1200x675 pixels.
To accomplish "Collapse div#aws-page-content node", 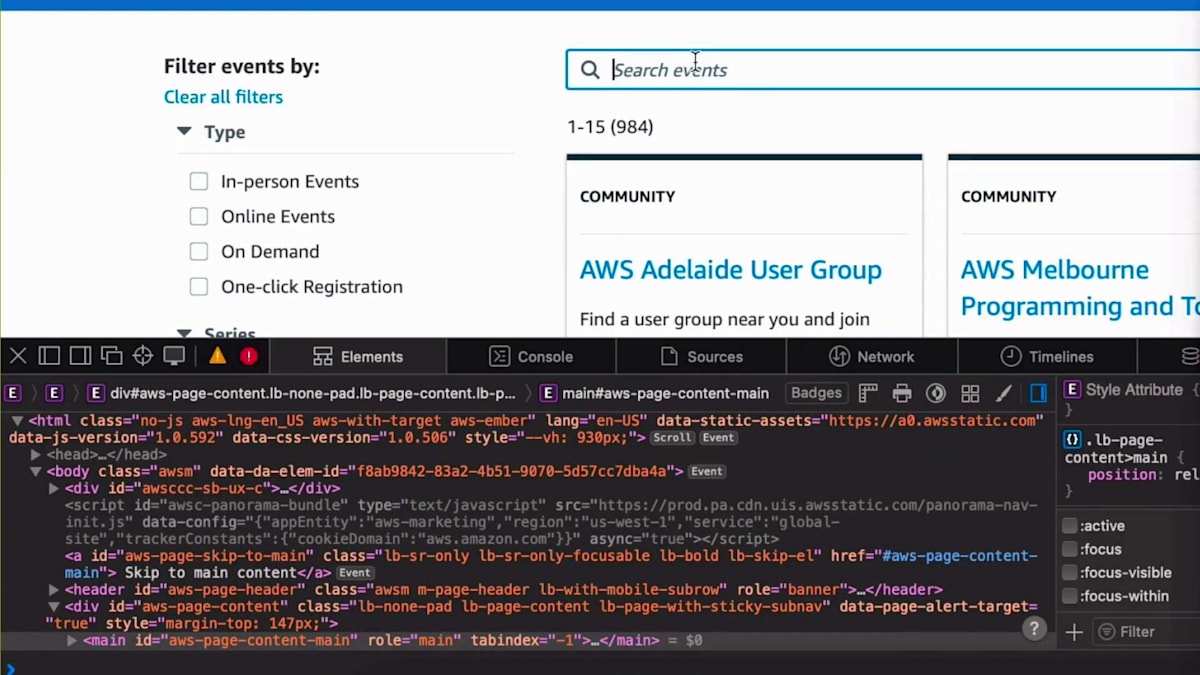I will [54, 606].
